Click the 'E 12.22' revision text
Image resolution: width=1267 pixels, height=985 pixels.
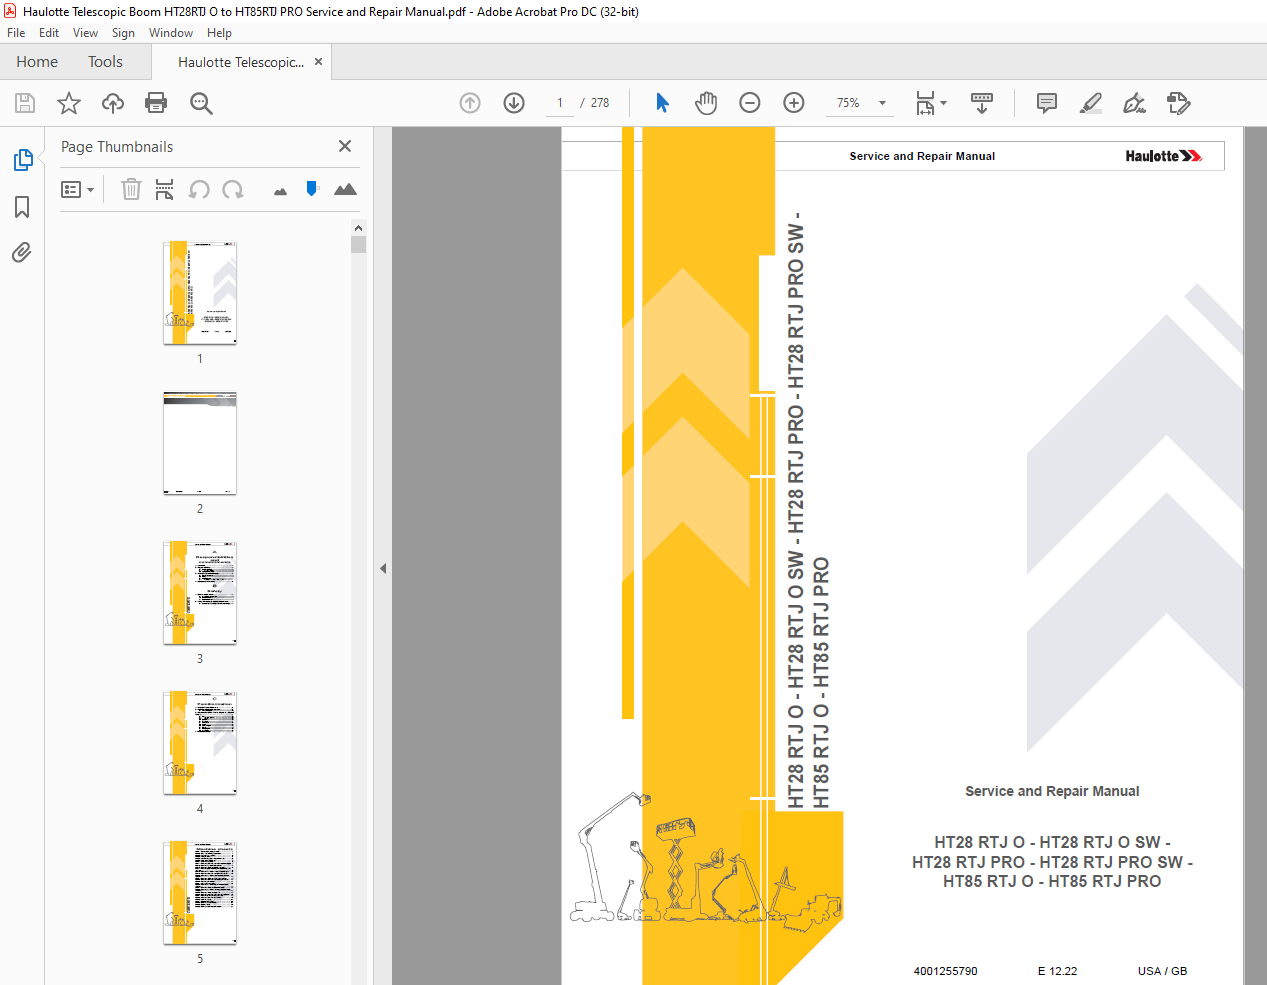point(1057,971)
